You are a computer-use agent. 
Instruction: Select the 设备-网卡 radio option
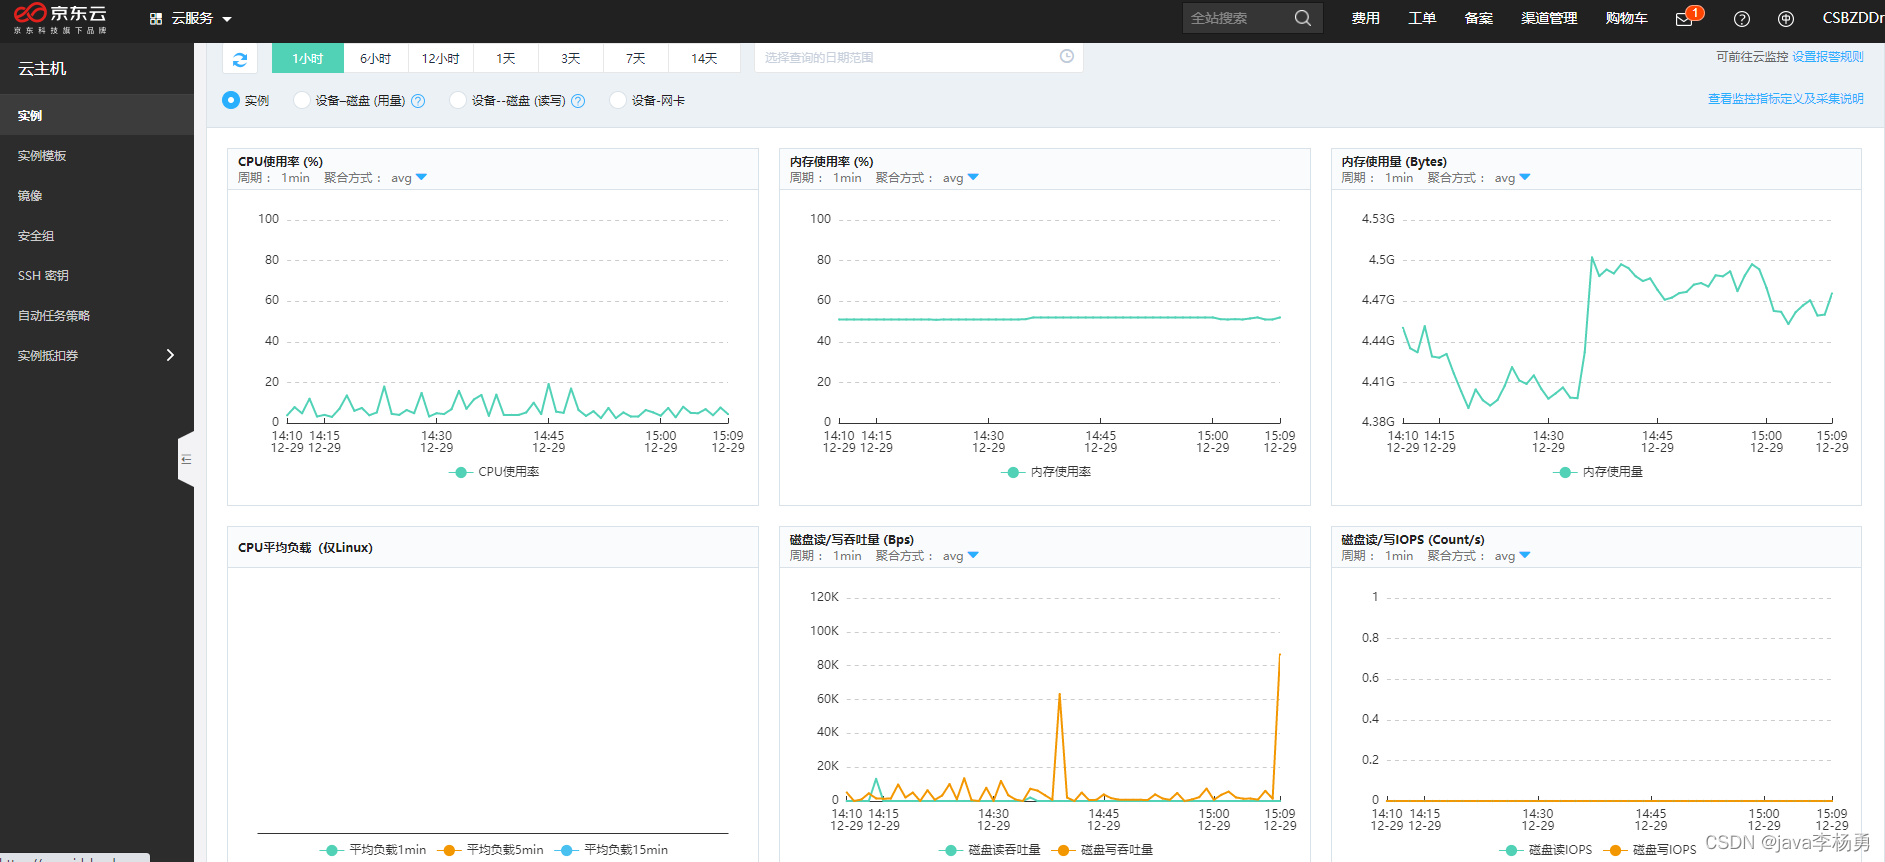[x=618, y=100]
